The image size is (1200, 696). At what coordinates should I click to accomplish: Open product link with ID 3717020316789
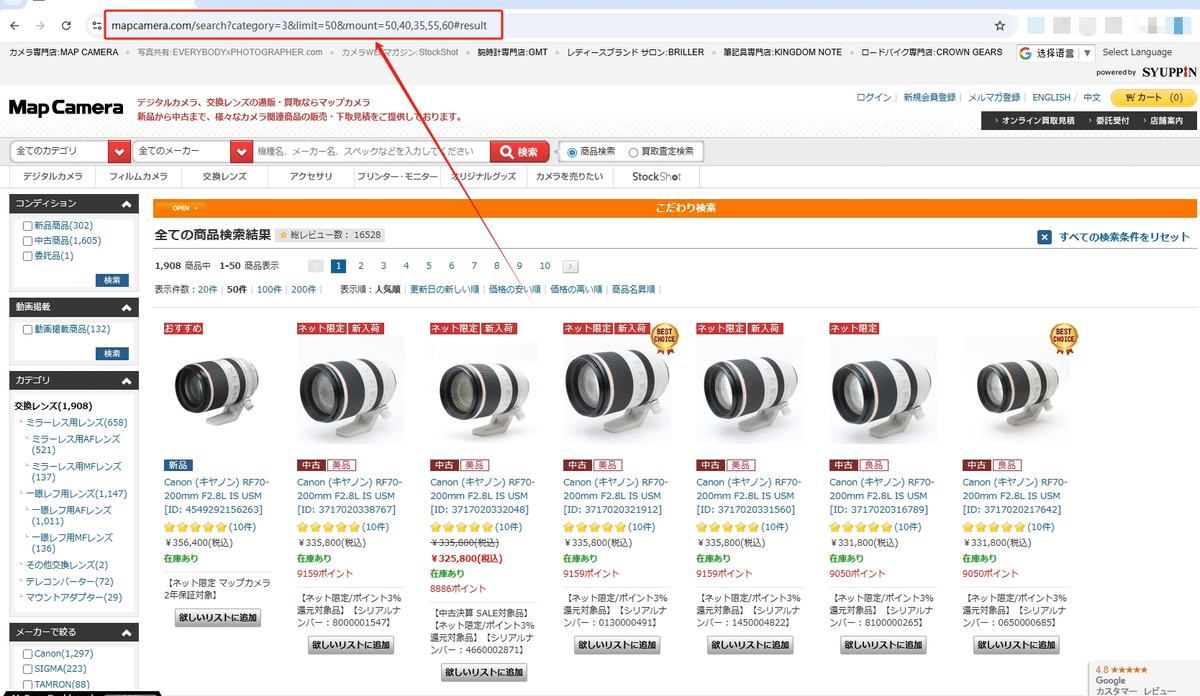tap(883, 496)
